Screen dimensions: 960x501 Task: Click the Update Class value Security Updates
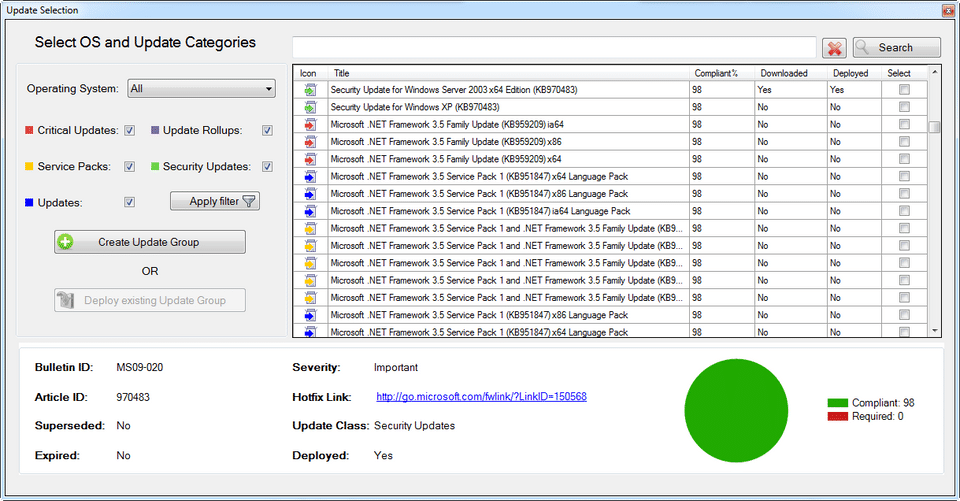coord(414,426)
